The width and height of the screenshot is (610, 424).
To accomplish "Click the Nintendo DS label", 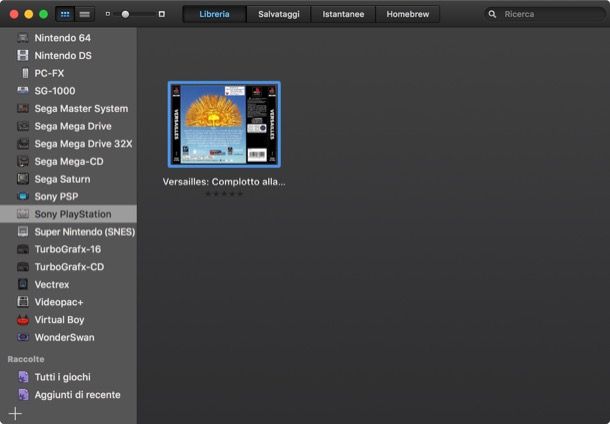I will [x=63, y=56].
